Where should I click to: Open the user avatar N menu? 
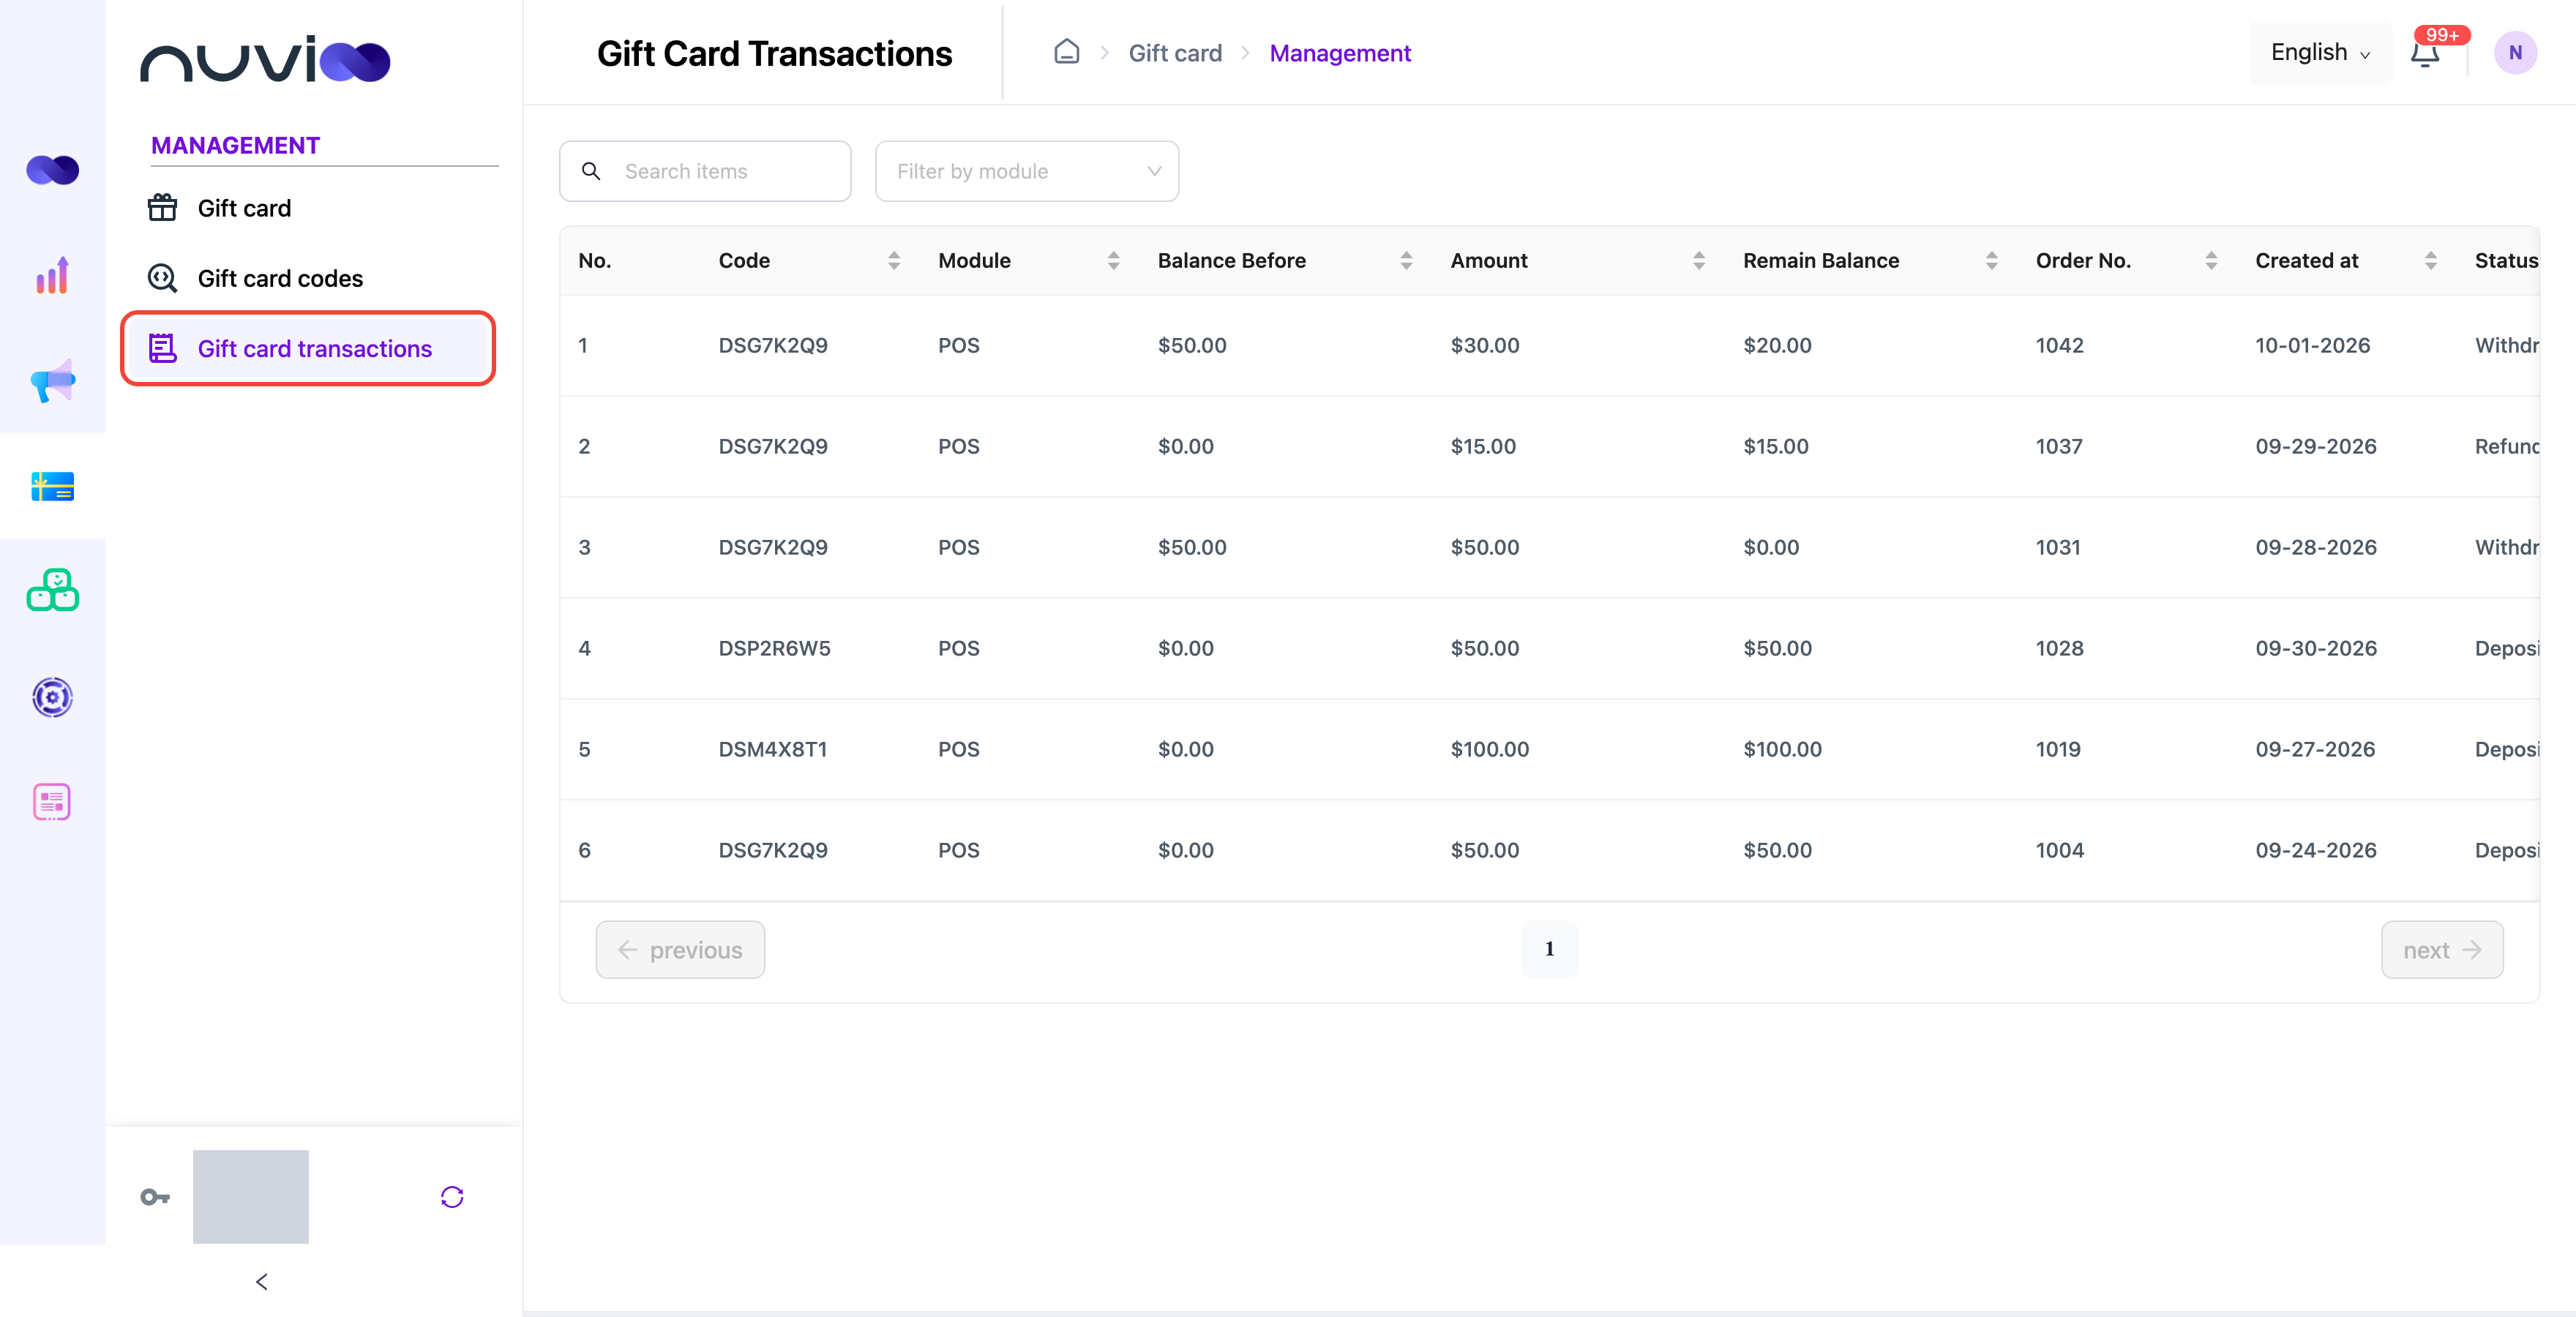[x=2515, y=53]
